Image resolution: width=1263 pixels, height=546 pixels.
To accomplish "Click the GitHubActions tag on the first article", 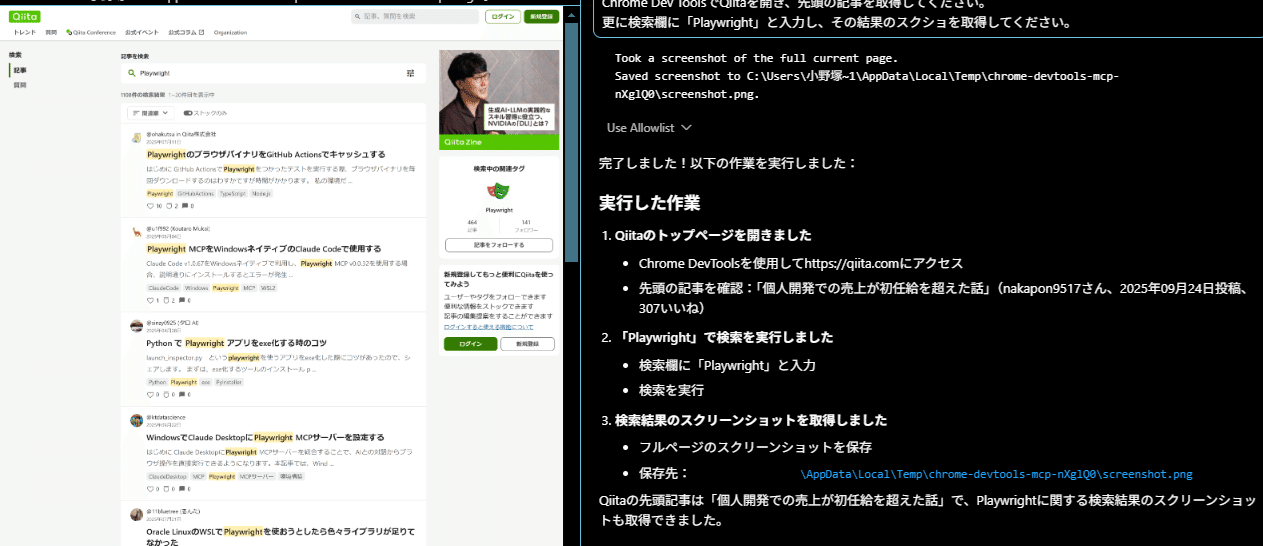I will pos(197,193).
